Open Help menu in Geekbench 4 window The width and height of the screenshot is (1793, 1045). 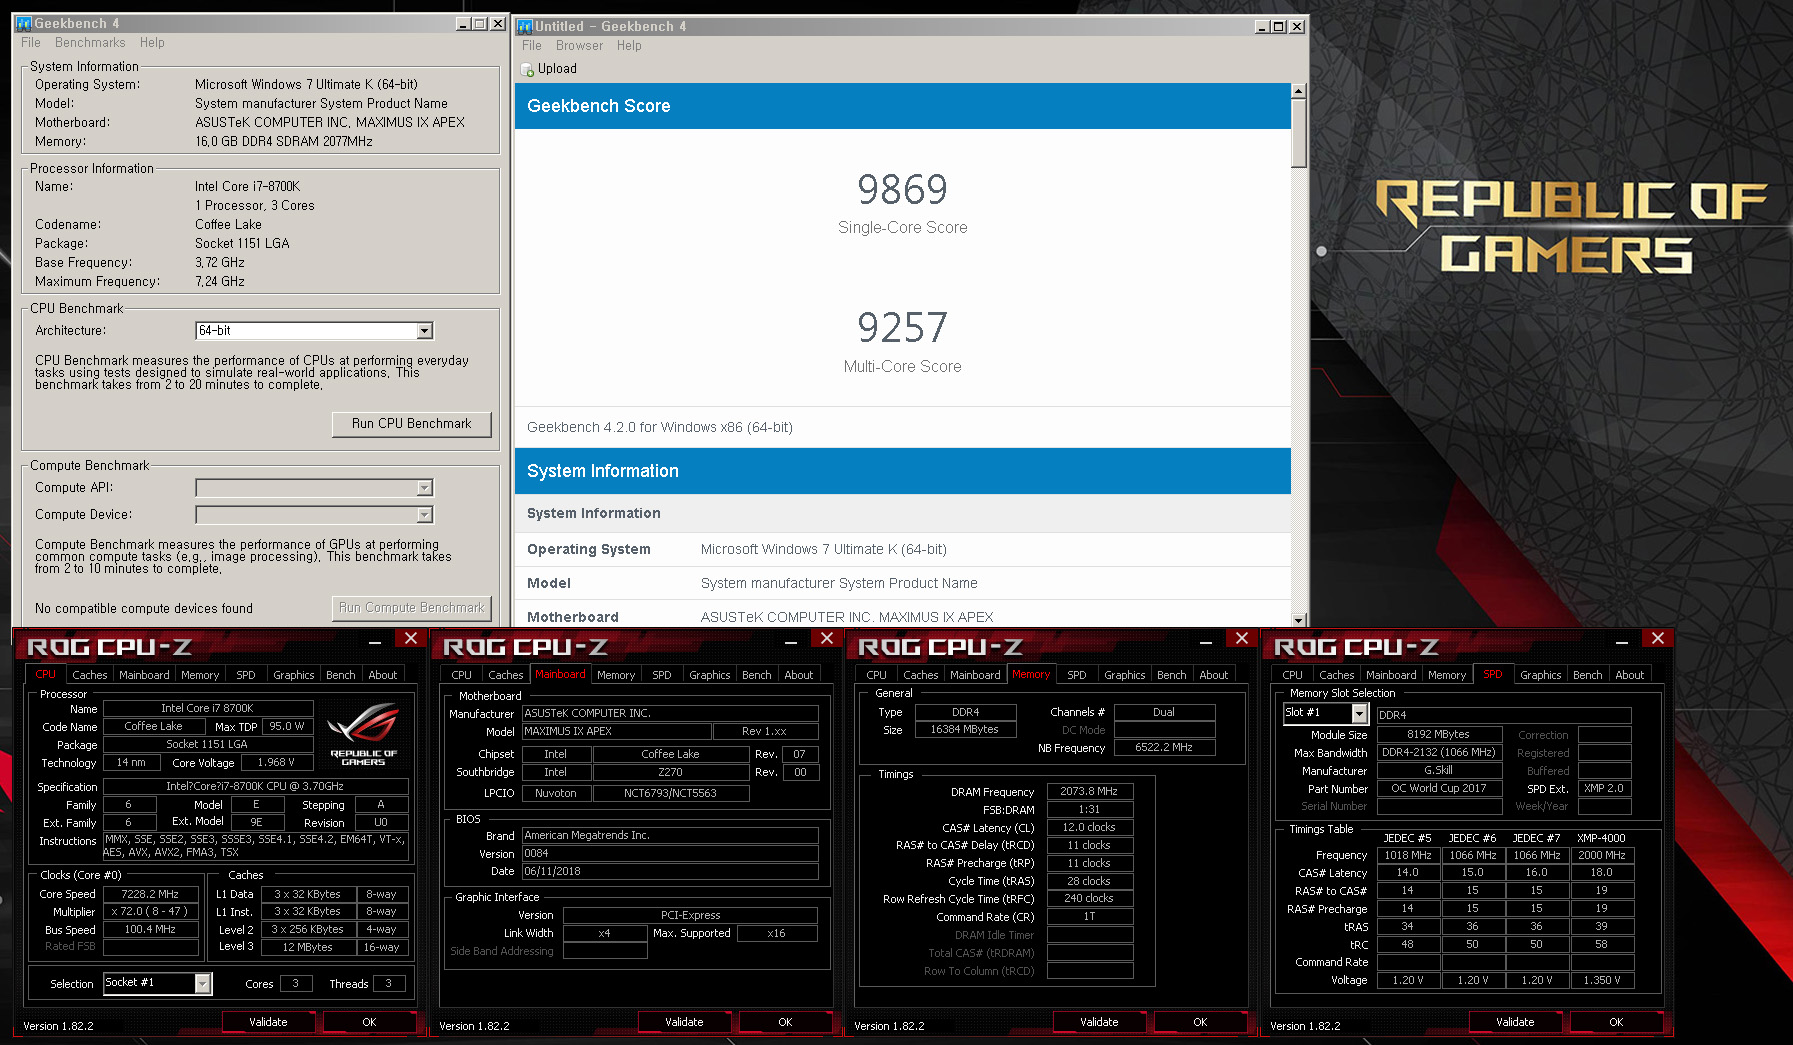(x=152, y=43)
